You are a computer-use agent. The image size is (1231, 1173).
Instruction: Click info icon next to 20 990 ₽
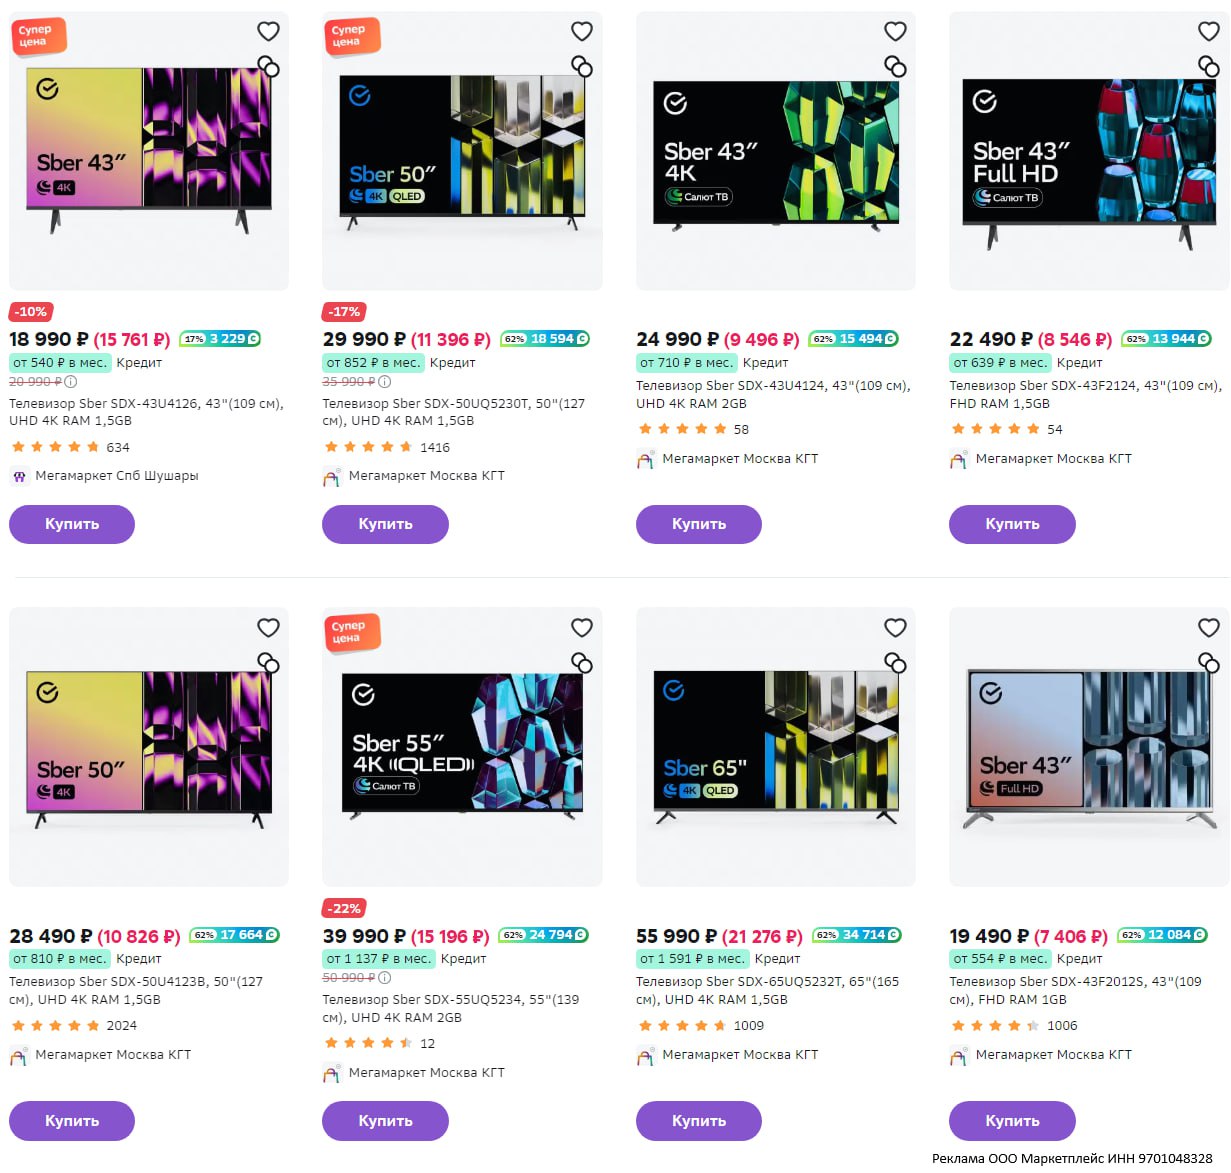click(71, 382)
